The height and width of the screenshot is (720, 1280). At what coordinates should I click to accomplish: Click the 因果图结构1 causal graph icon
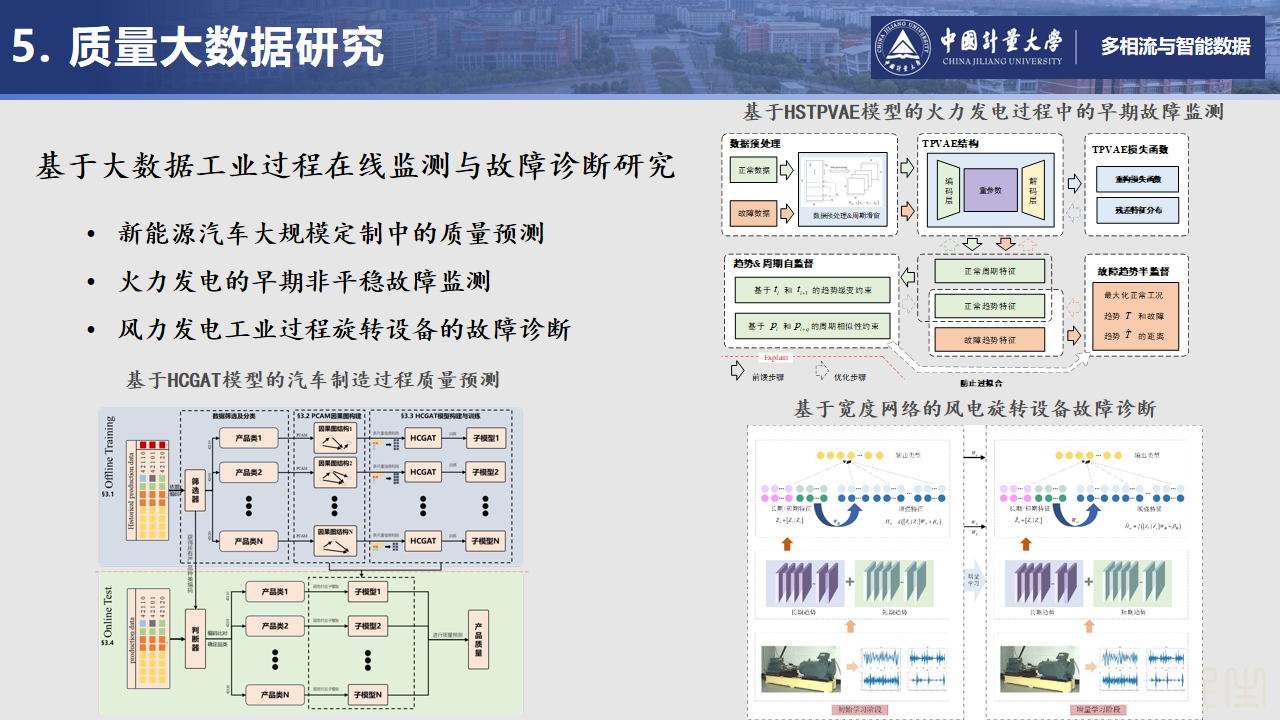[x=335, y=439]
